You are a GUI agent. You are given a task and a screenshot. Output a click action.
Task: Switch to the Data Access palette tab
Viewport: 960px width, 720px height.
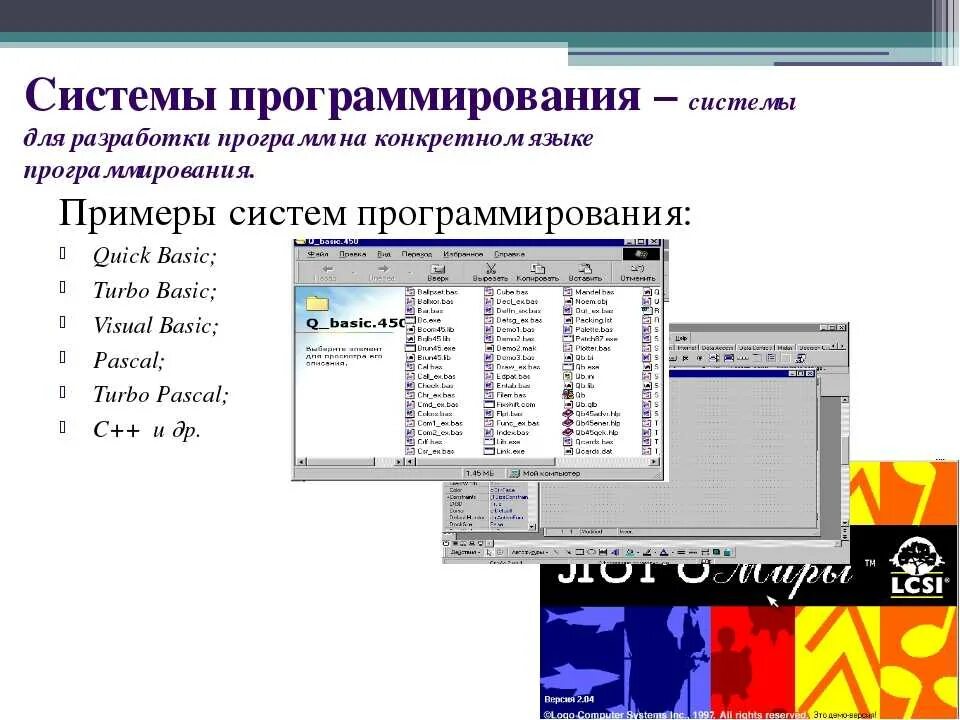tap(717, 348)
